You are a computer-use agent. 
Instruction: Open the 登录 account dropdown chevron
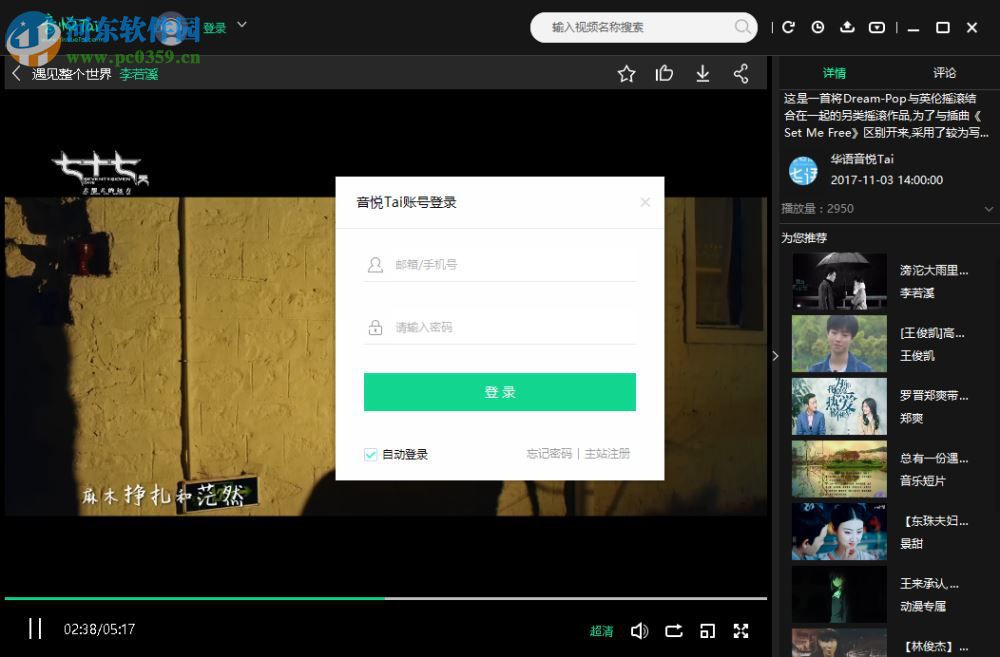tap(240, 27)
